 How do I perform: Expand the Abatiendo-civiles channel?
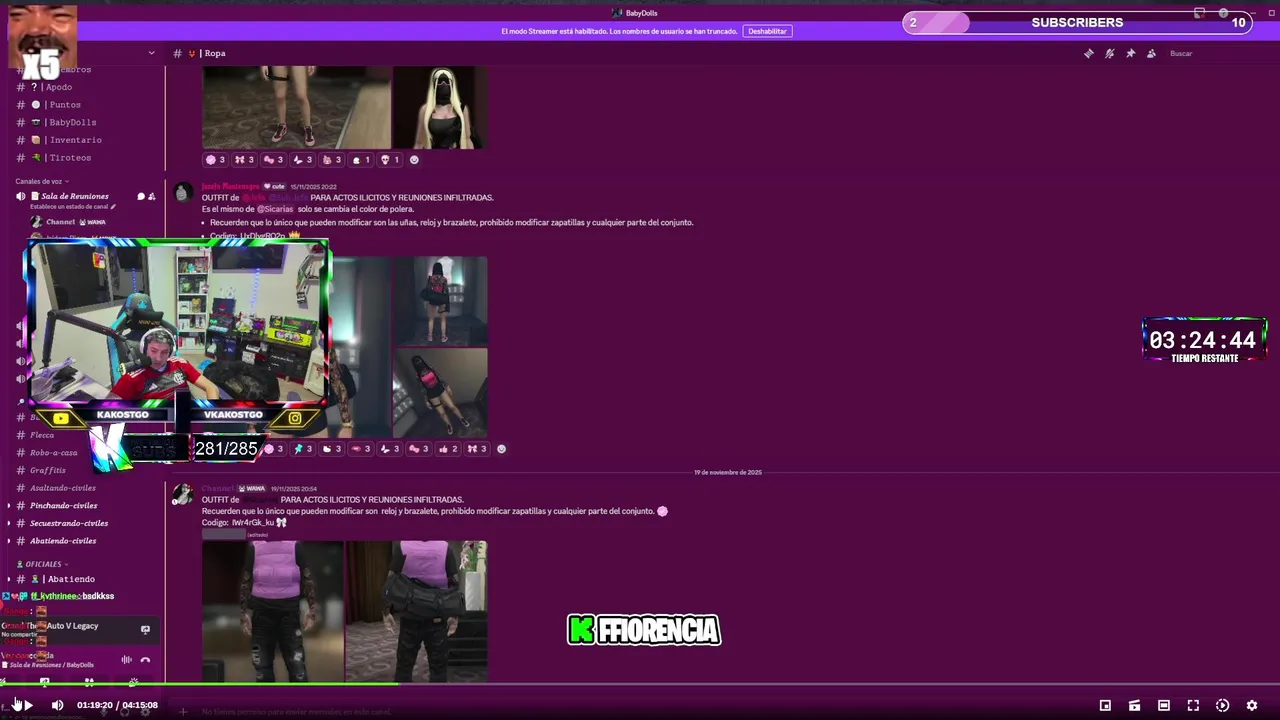[x=9, y=541]
